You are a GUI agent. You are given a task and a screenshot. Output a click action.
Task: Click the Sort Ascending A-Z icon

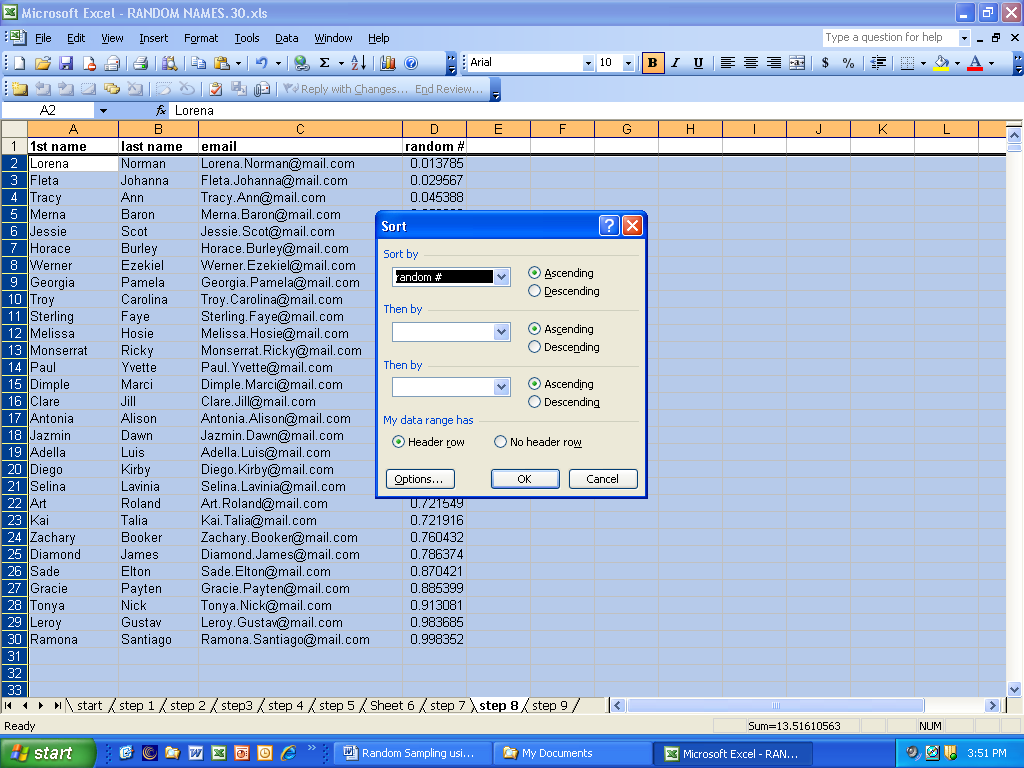359,63
